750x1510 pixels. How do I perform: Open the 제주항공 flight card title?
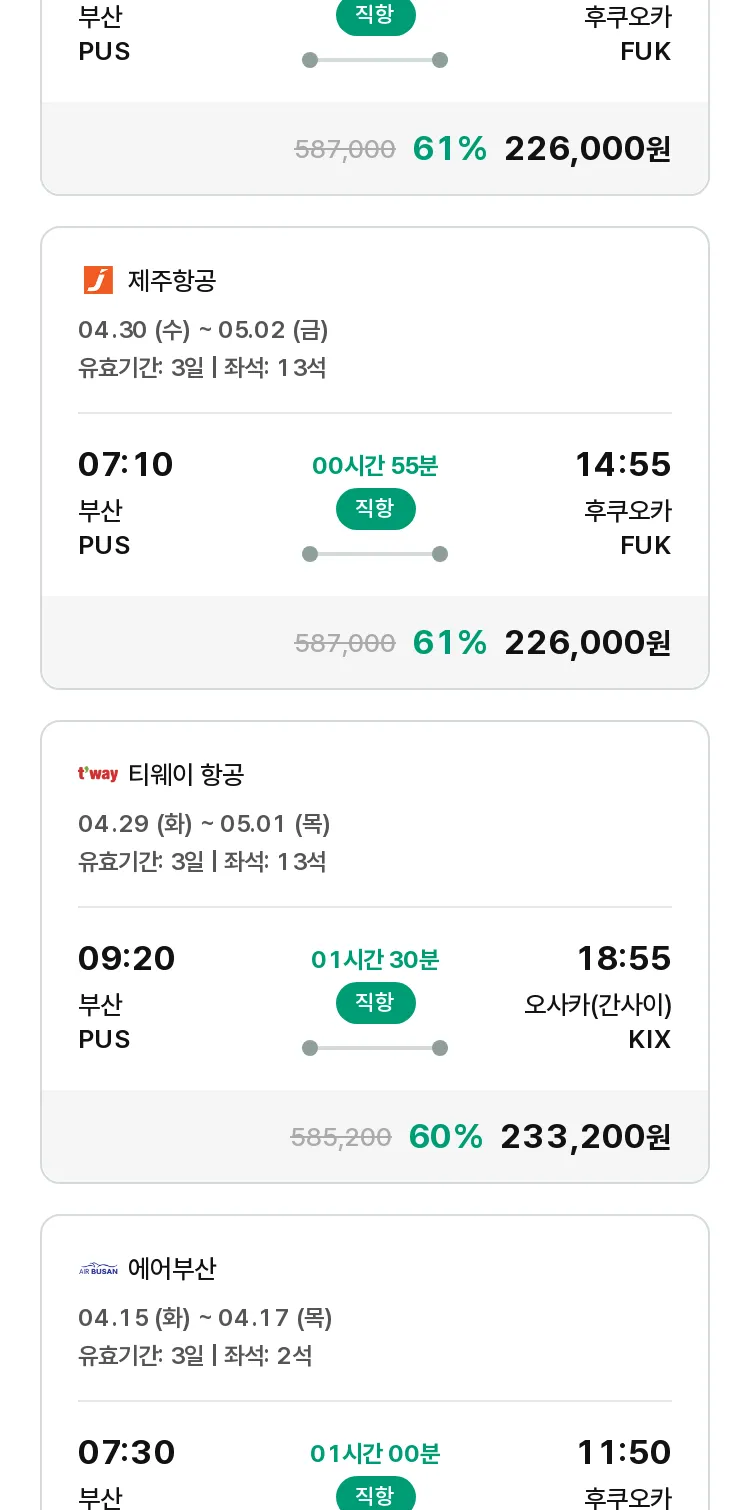pos(172,280)
